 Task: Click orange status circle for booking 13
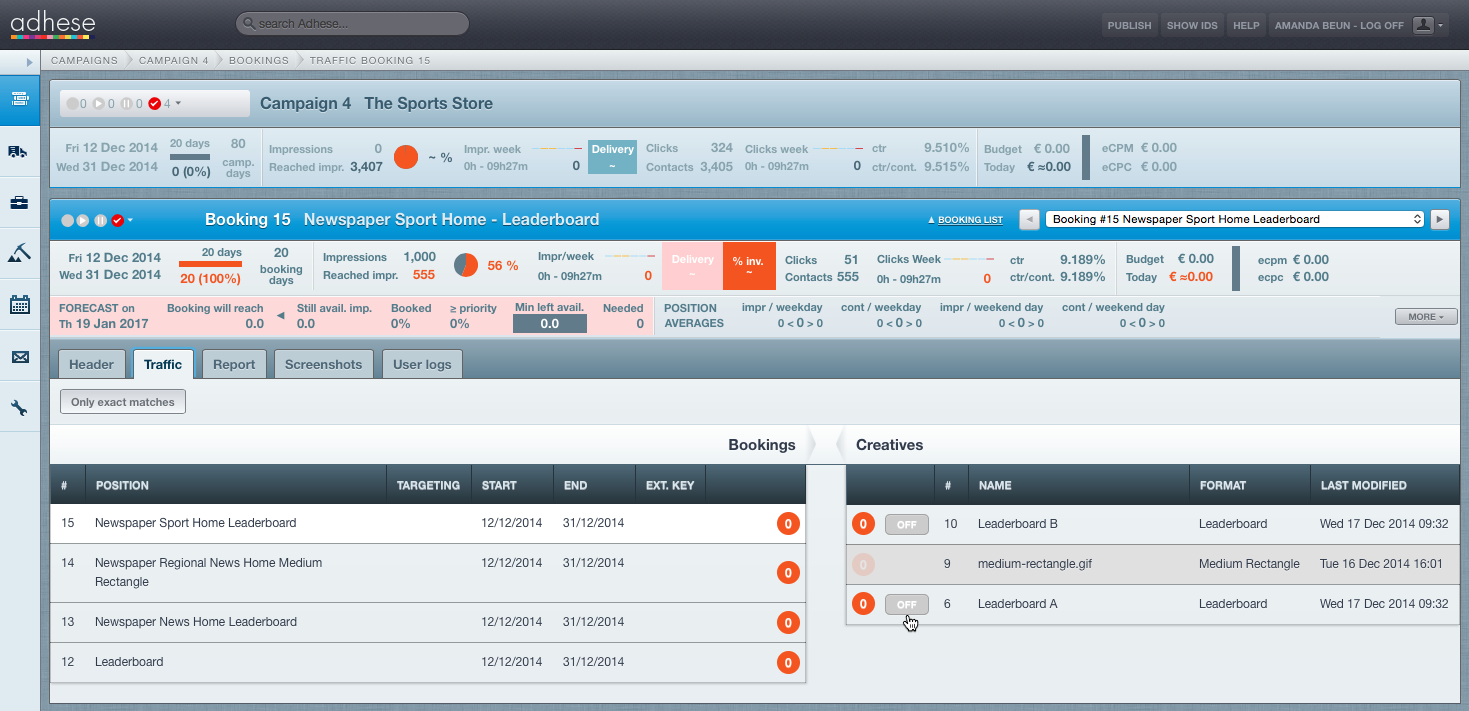[788, 622]
